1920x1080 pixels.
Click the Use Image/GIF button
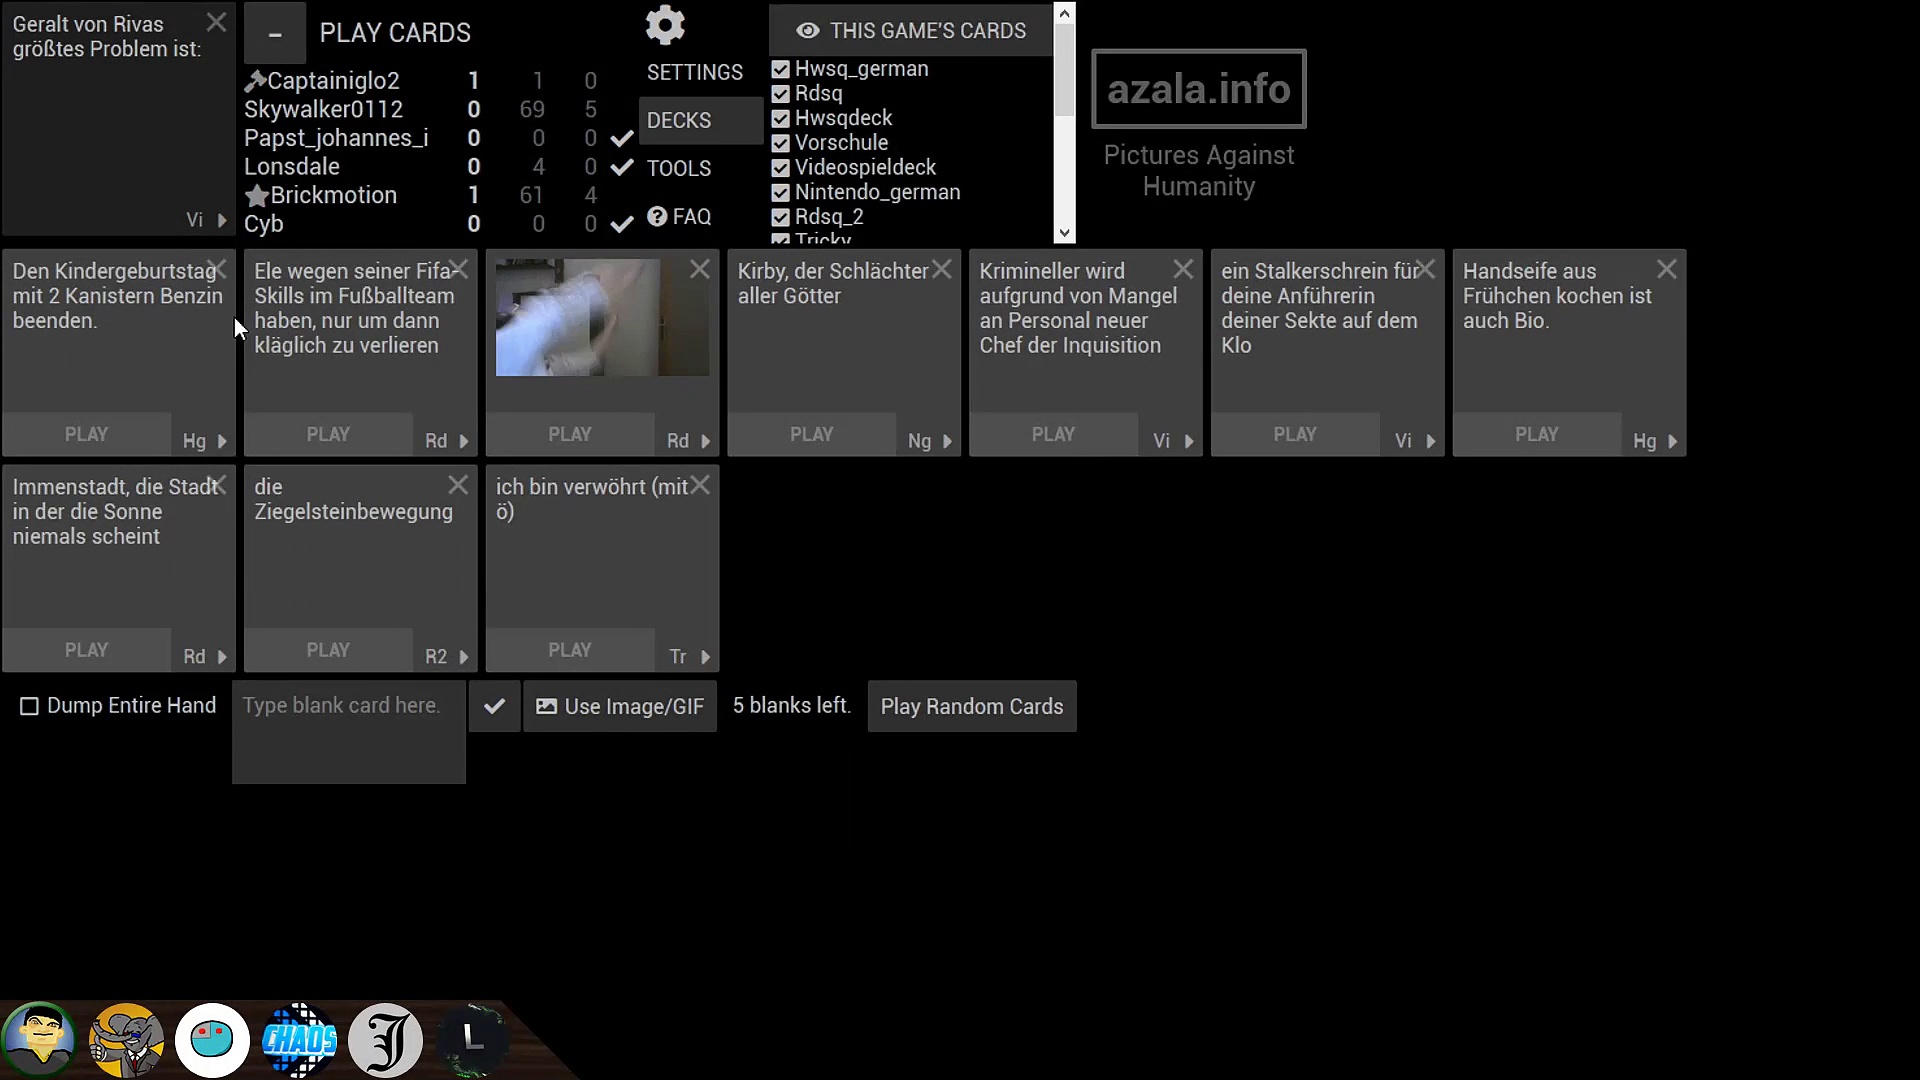[620, 706]
